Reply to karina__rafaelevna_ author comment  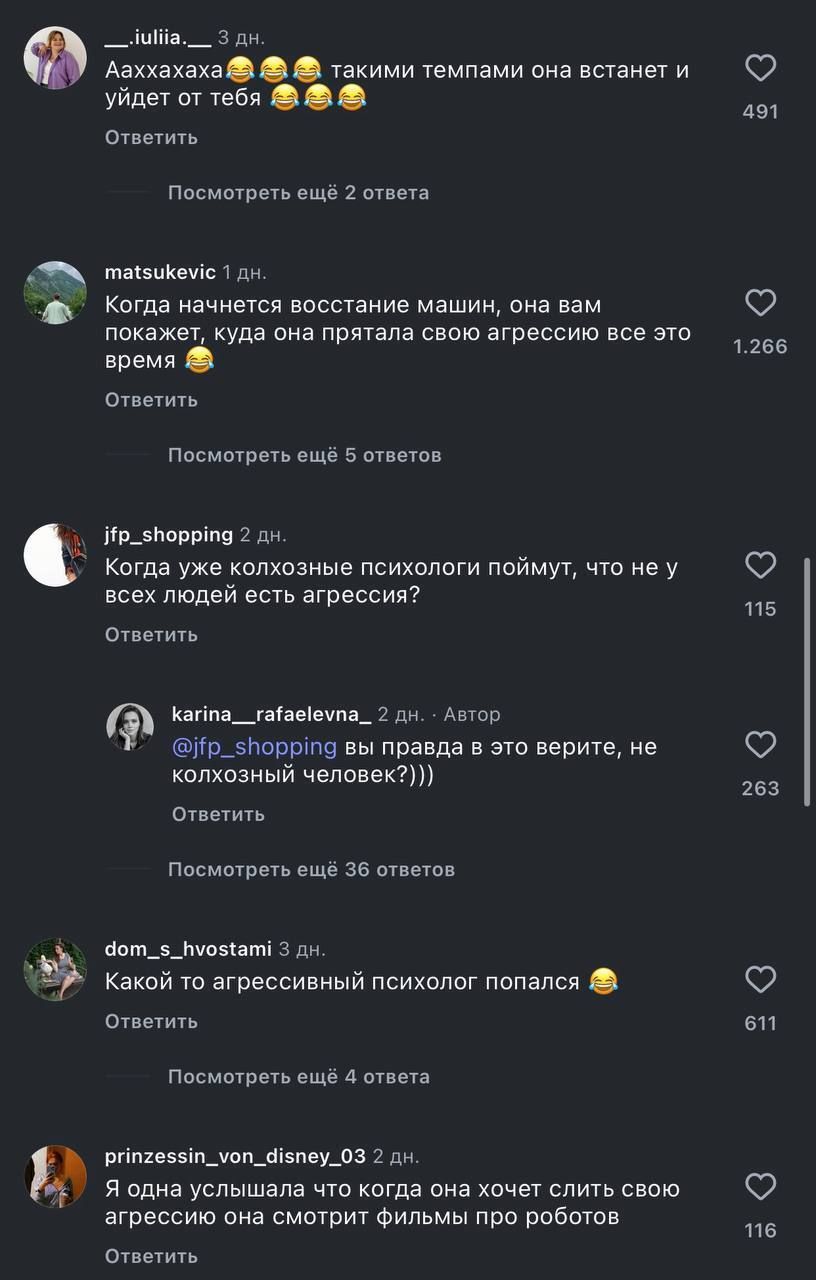pyautogui.click(x=218, y=814)
